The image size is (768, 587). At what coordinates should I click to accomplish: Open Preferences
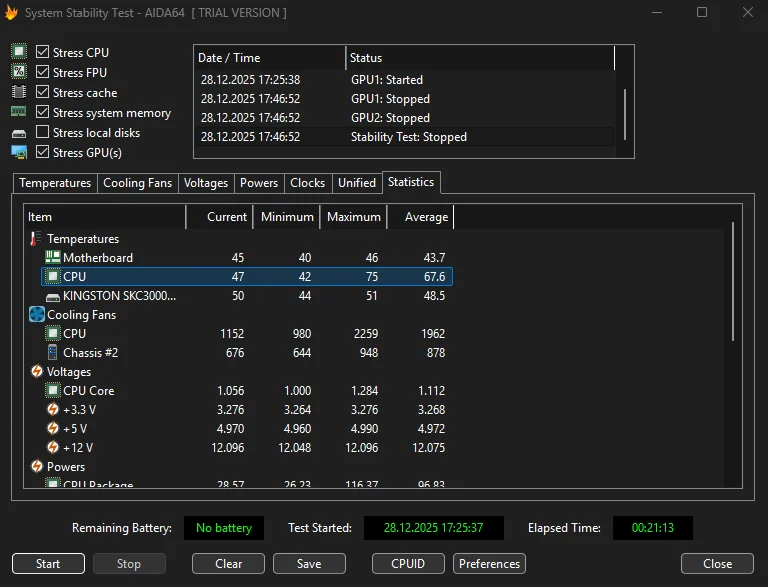point(489,563)
